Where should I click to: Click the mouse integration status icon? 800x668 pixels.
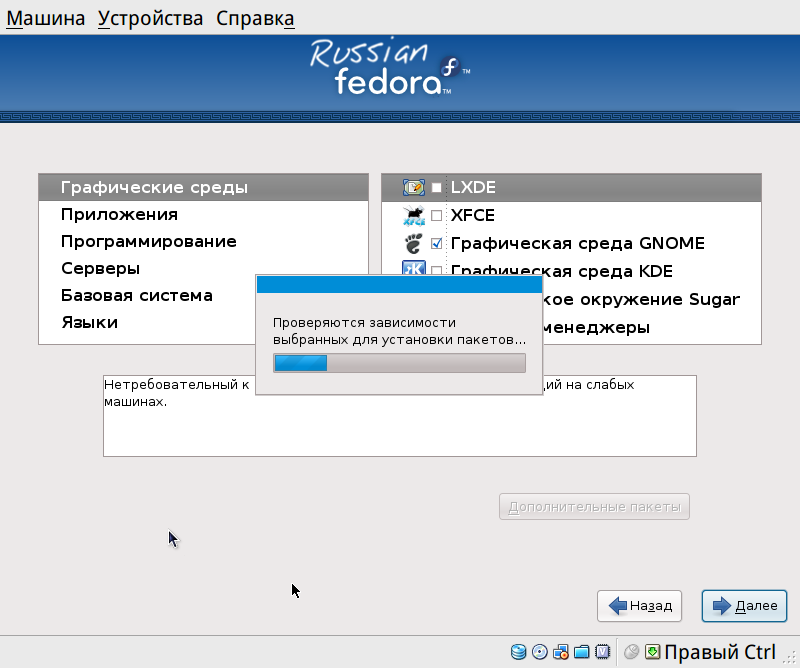pyautogui.click(x=632, y=652)
